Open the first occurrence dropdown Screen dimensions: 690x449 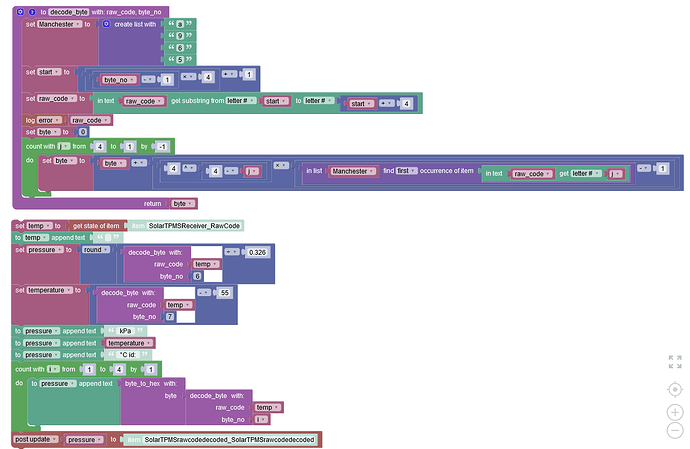[406, 171]
